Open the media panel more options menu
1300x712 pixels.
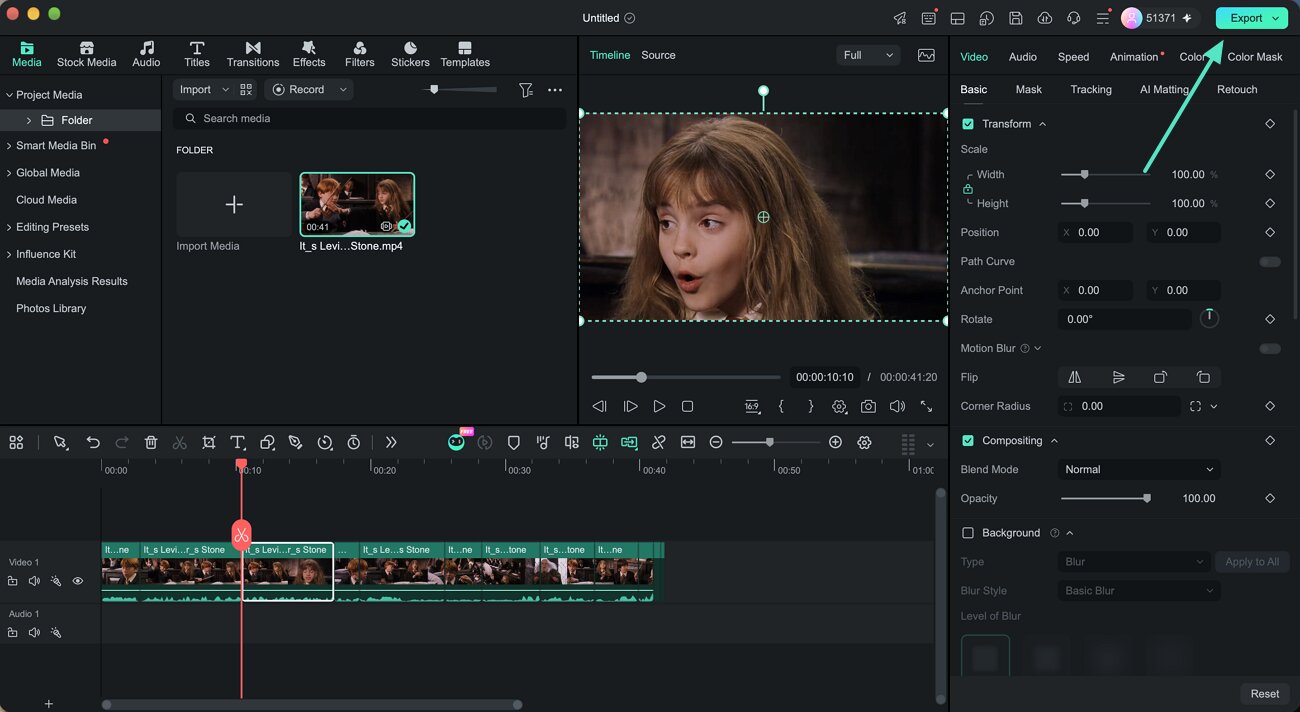coord(555,90)
